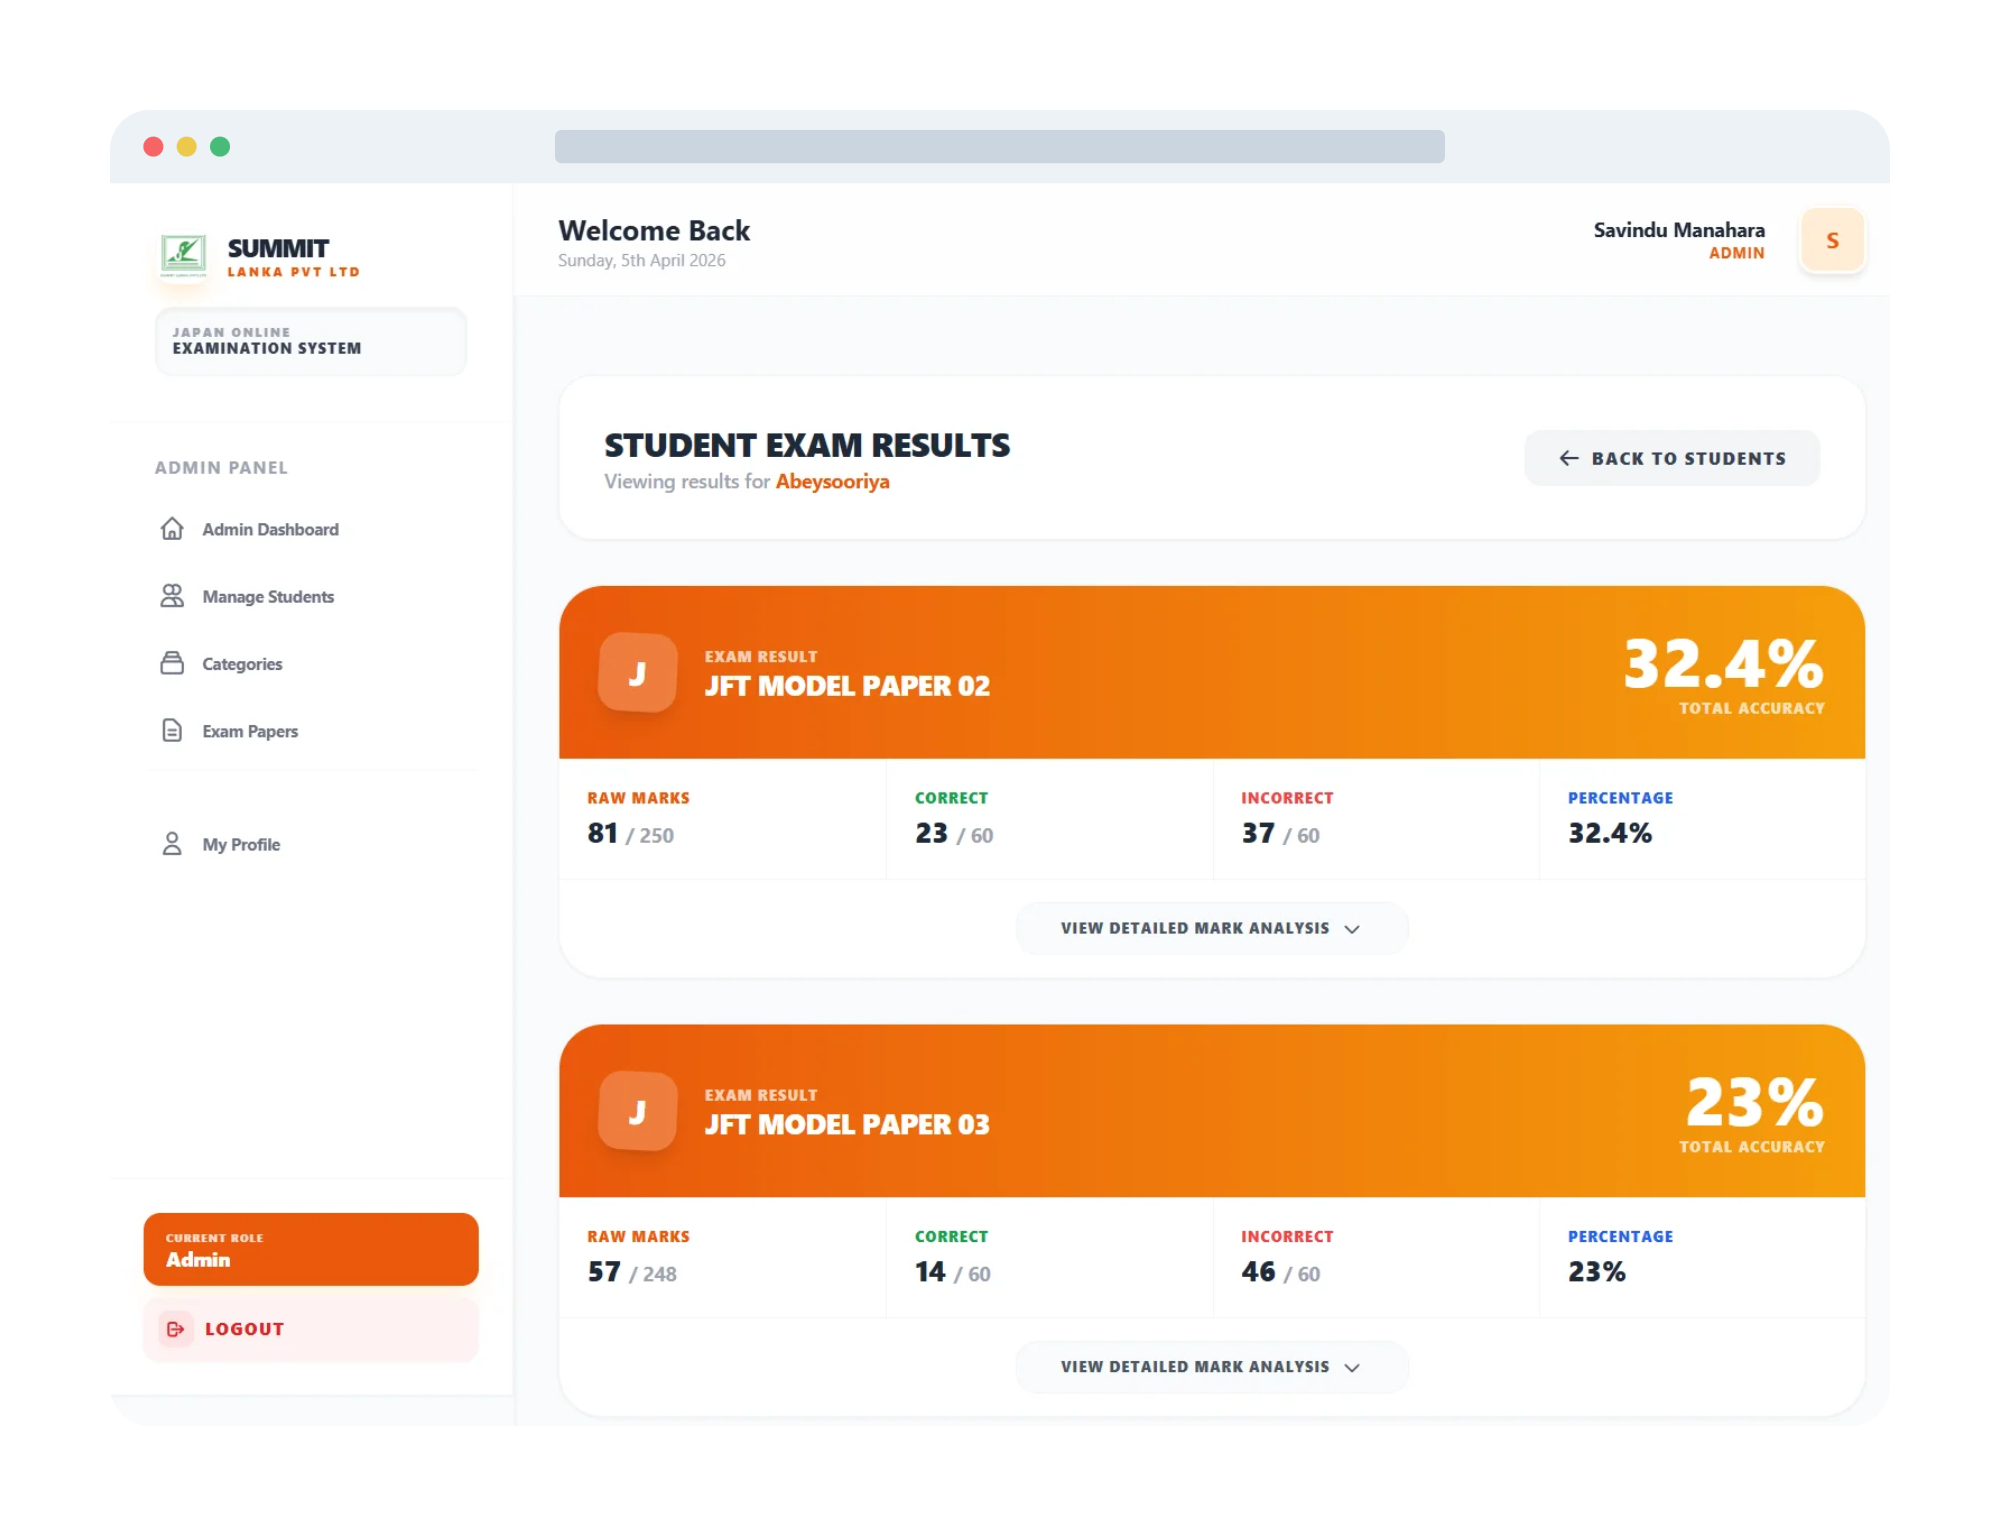Click chevron beside Paper 03 mark analysis

(1352, 1368)
